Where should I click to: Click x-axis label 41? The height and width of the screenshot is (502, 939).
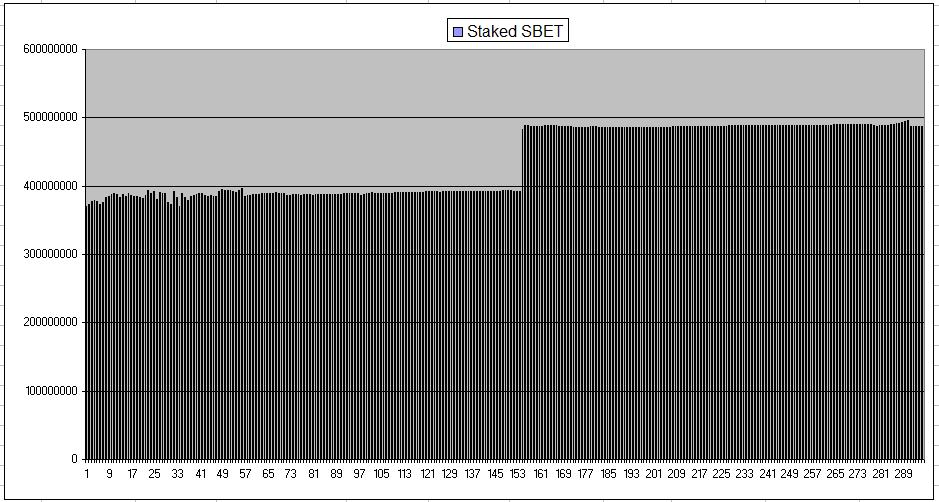tap(200, 474)
